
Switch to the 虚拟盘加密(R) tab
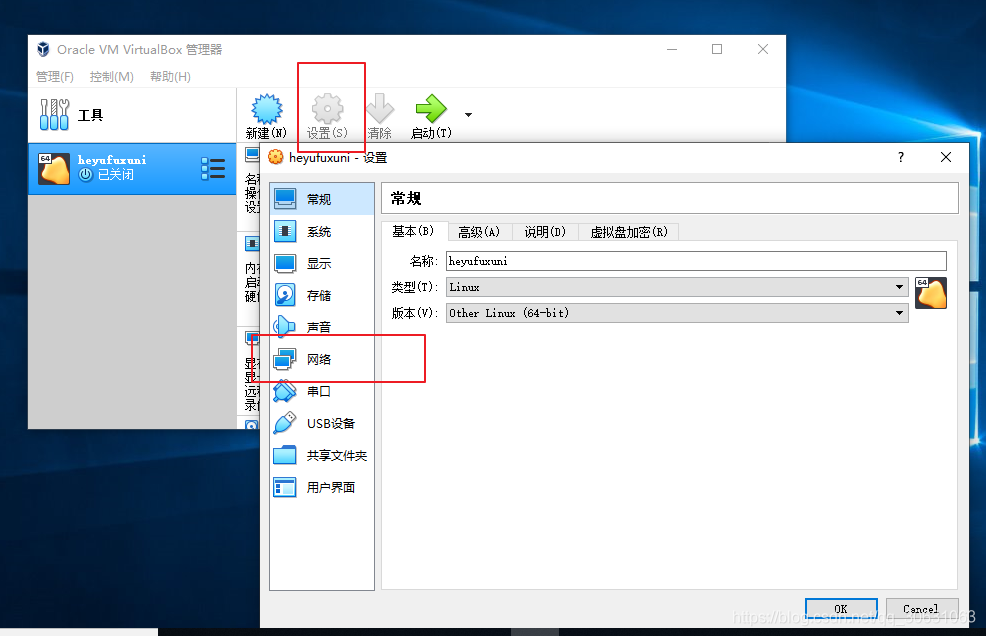click(x=629, y=232)
